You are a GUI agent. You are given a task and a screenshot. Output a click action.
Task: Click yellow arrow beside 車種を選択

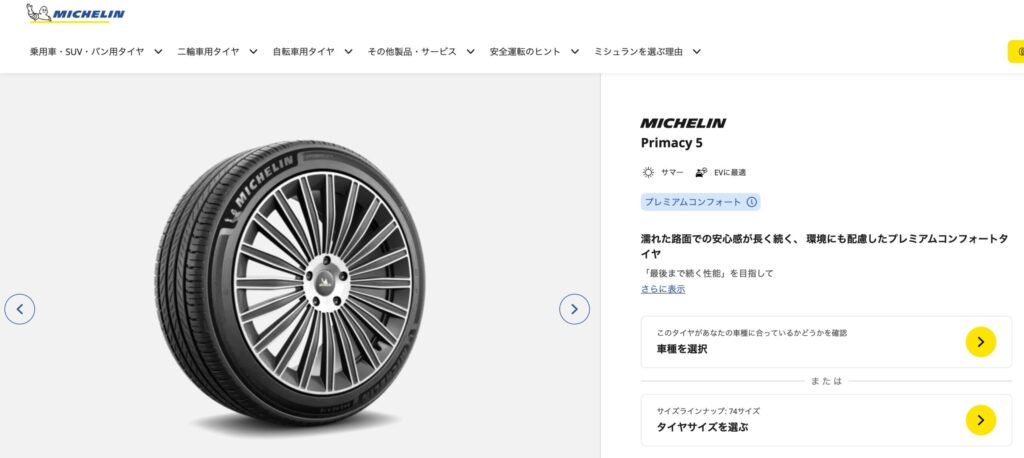click(980, 342)
